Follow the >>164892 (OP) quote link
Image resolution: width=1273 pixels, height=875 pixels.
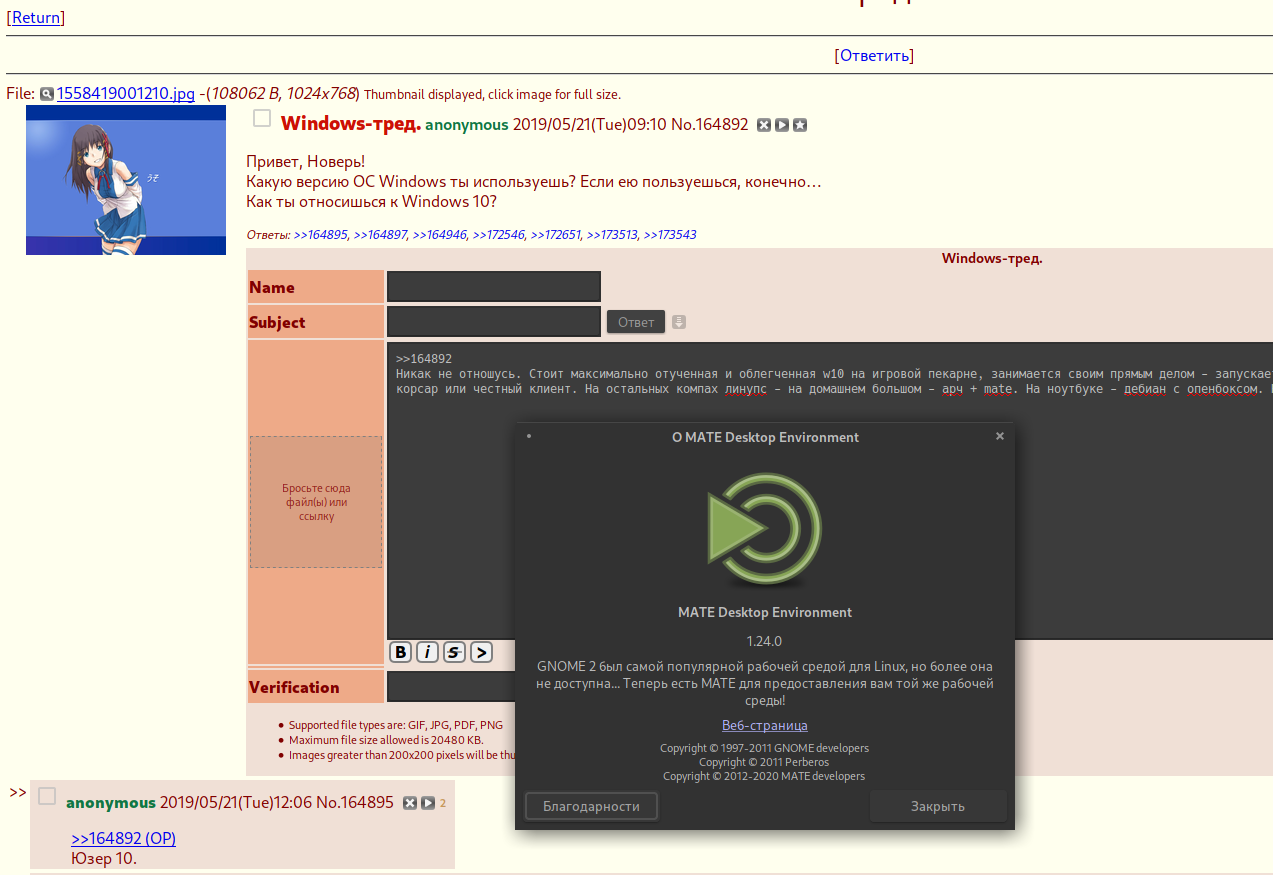123,838
